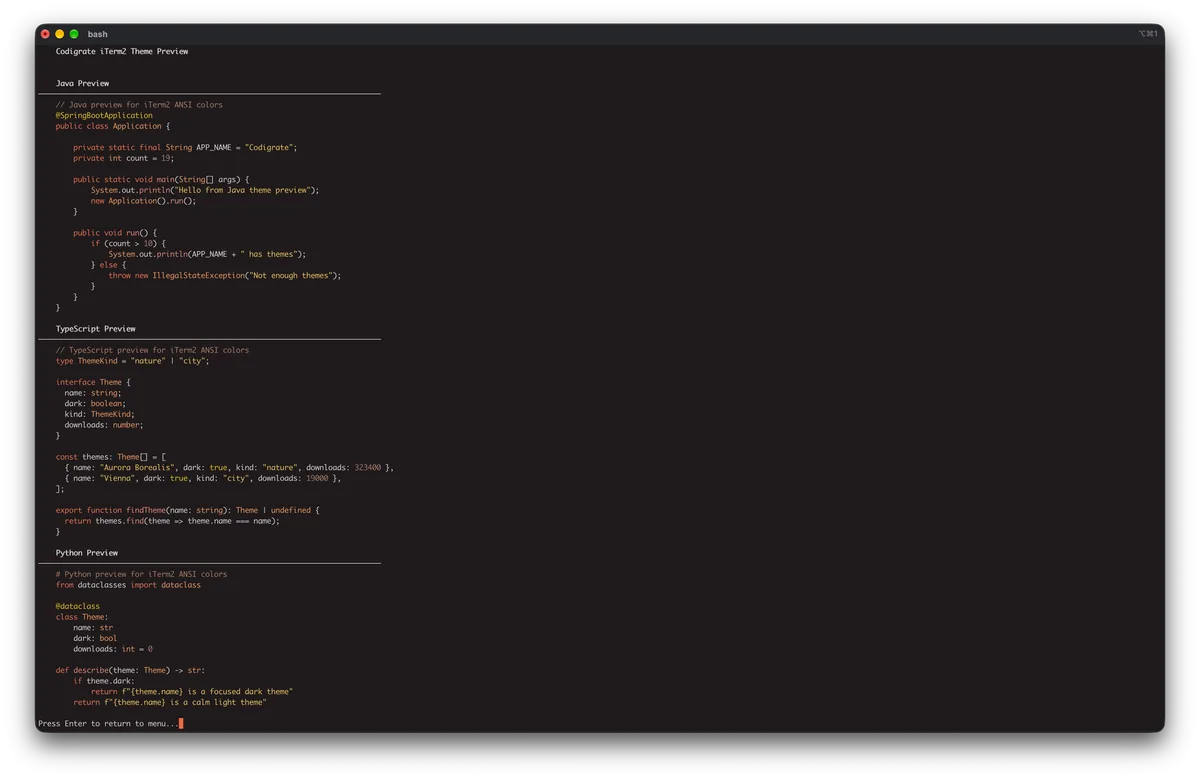This screenshot has width=1200, height=779.
Task: Click the "def describe(theme: Theme) -> str:" line
Action: (x=130, y=670)
